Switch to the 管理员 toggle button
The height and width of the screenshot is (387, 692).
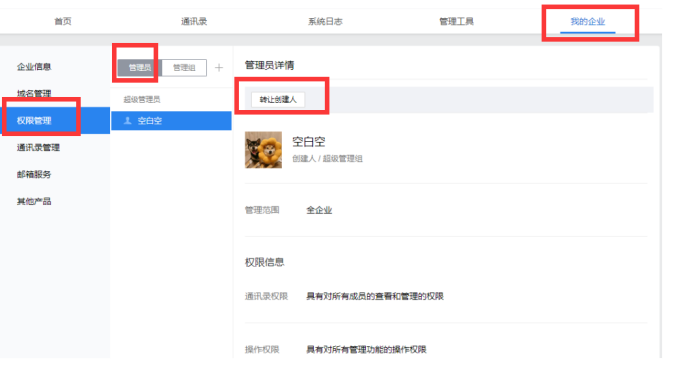pos(140,68)
